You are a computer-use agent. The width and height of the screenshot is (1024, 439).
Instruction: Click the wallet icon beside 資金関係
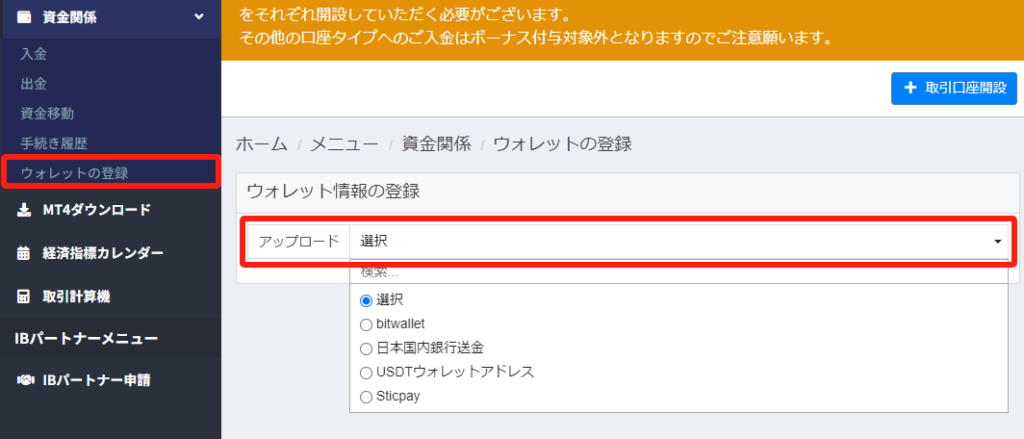click(25, 16)
